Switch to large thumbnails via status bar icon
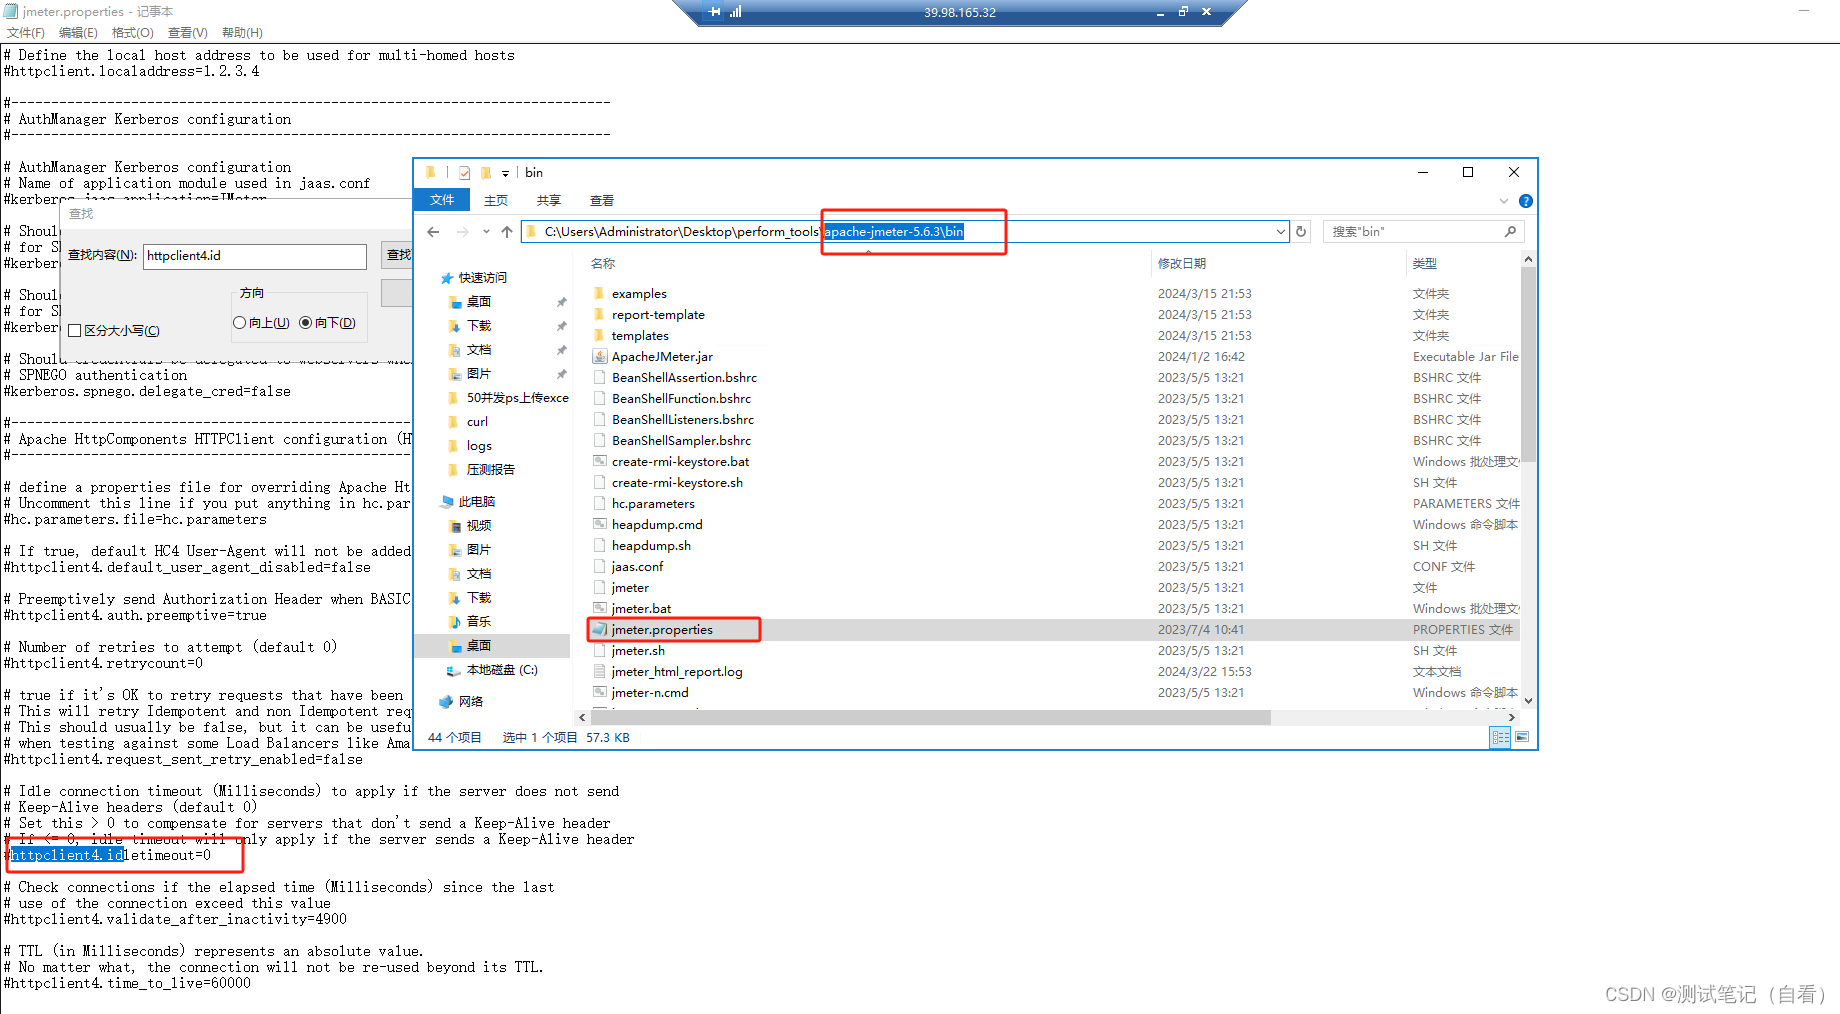The width and height of the screenshot is (1840, 1014). point(1522,737)
